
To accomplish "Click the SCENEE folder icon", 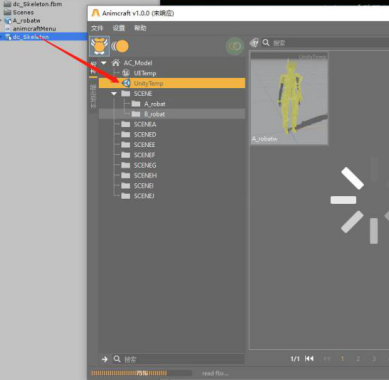I will click(126, 145).
